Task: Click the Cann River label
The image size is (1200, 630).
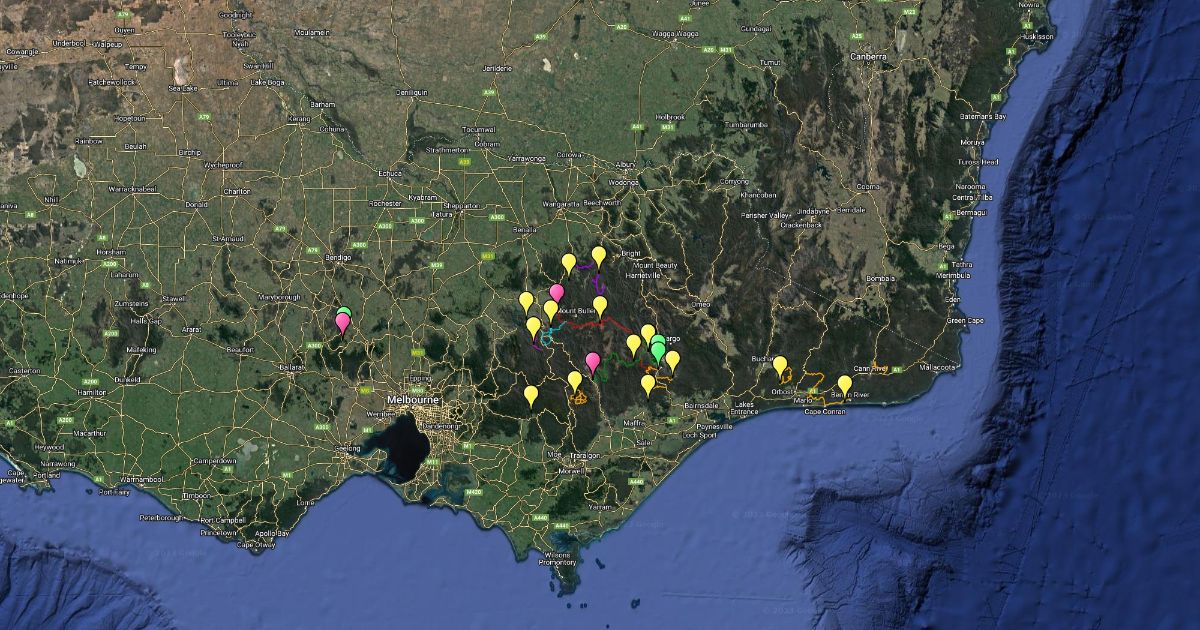Action: click(x=870, y=368)
